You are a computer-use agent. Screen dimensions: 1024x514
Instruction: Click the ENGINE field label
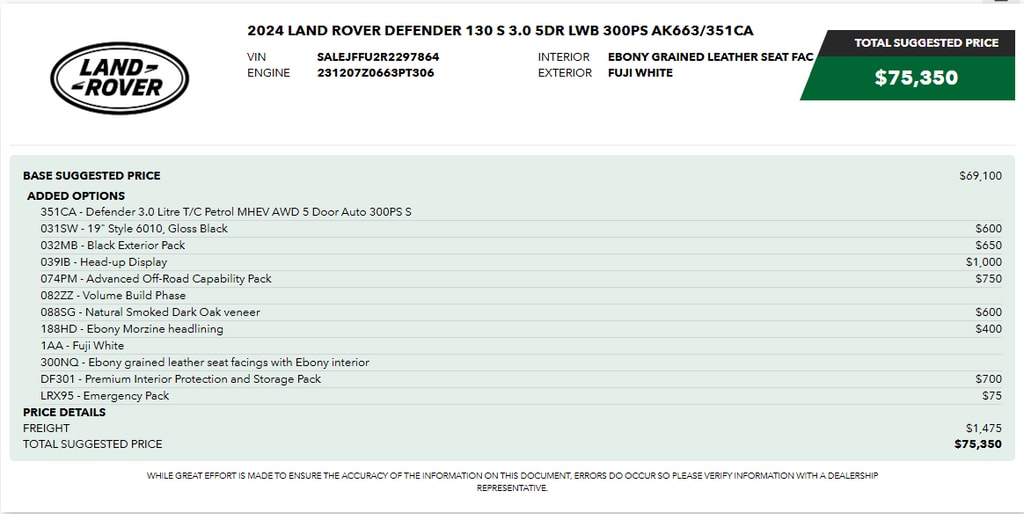pyautogui.click(x=268, y=72)
